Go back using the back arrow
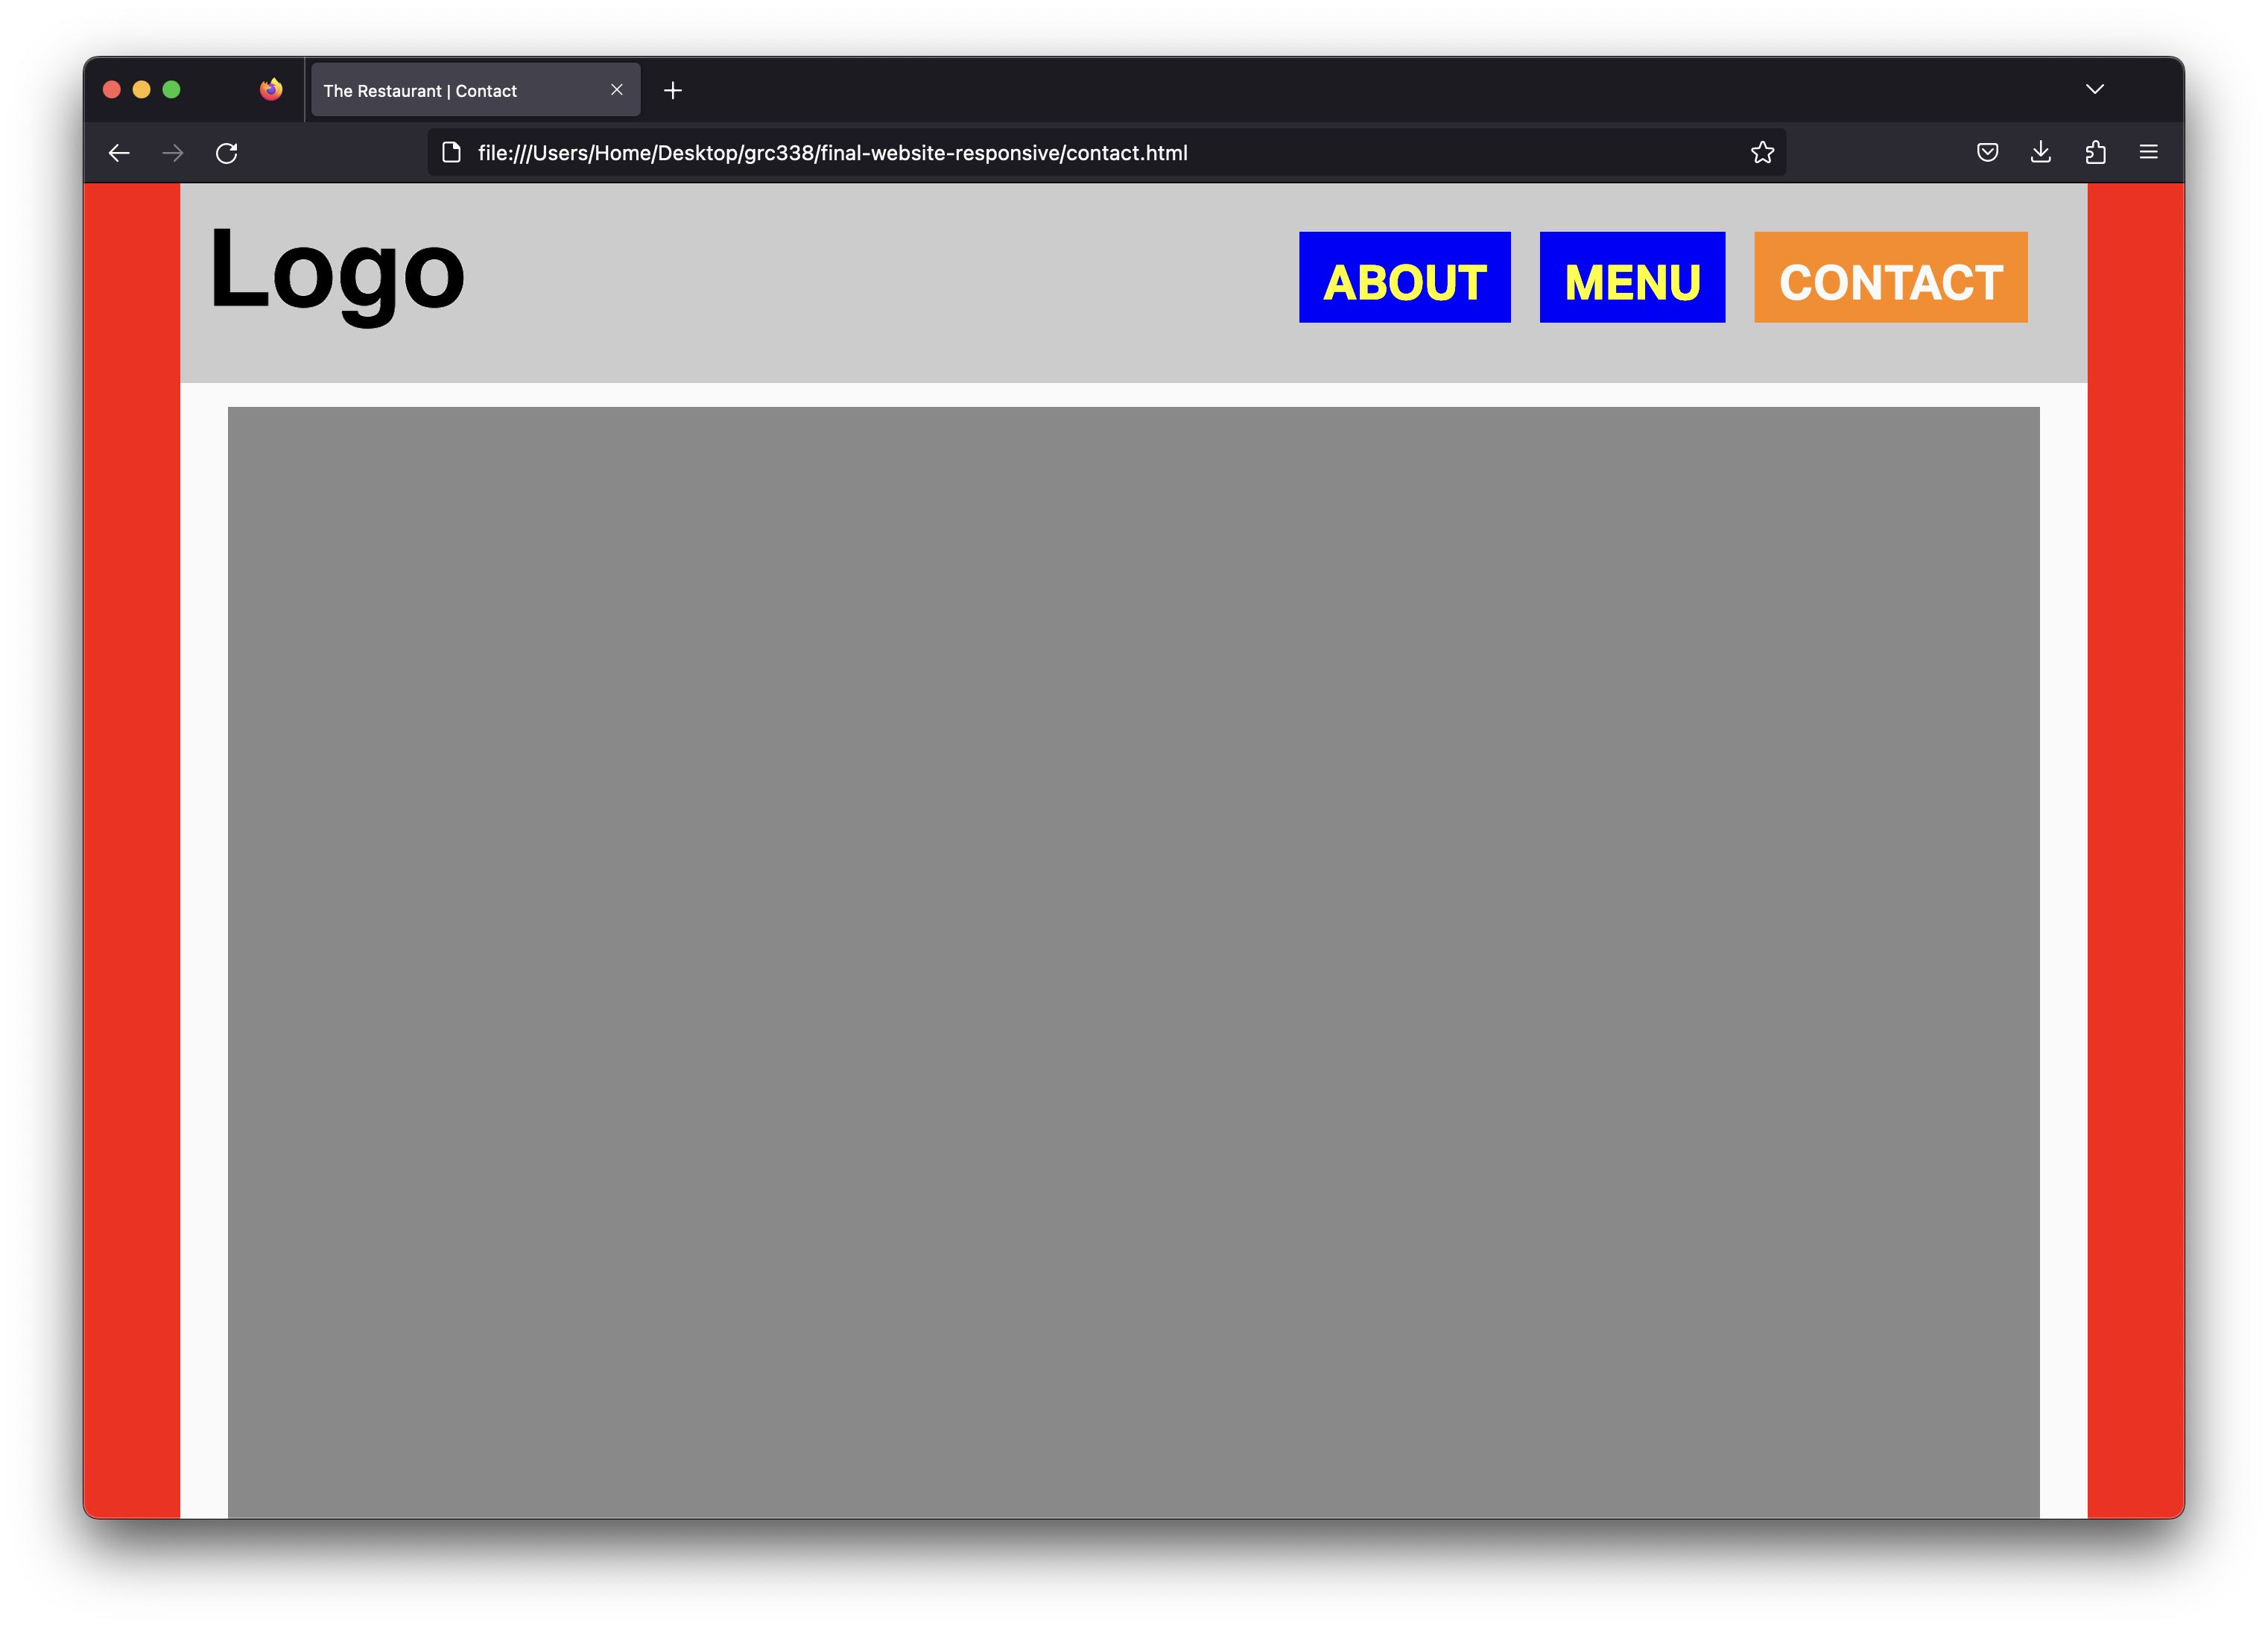The height and width of the screenshot is (1629, 2268). click(x=119, y=153)
